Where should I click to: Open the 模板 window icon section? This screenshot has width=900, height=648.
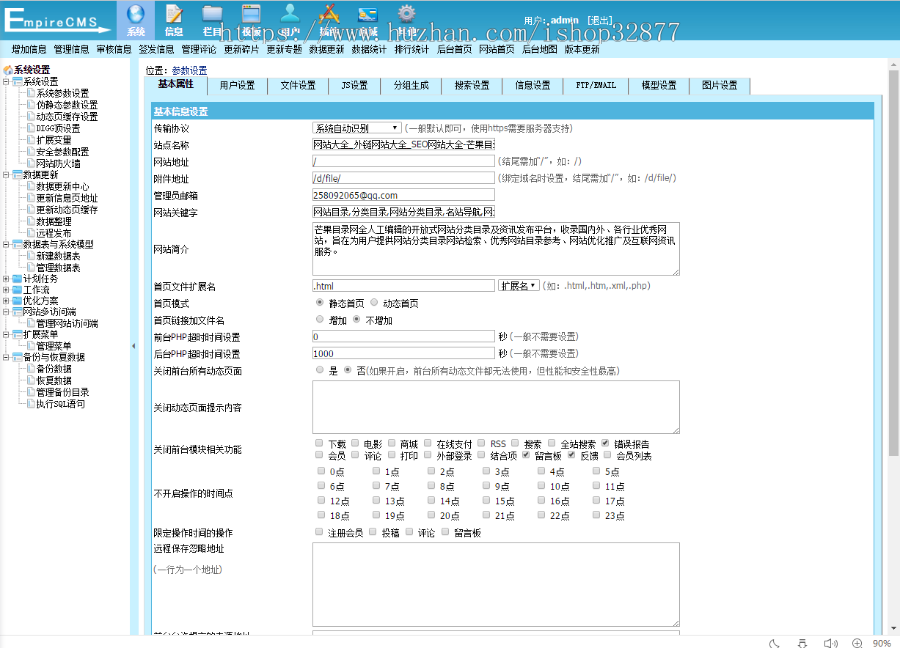[251, 20]
